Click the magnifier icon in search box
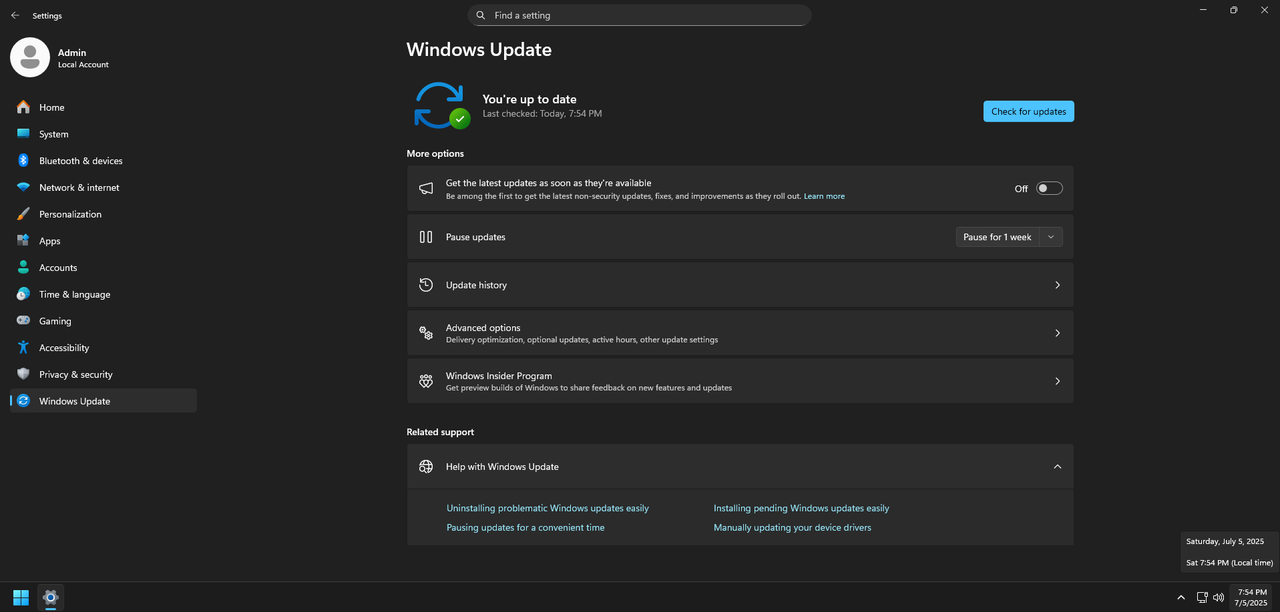Screen dimensions: 1280x612 [x=481, y=15]
